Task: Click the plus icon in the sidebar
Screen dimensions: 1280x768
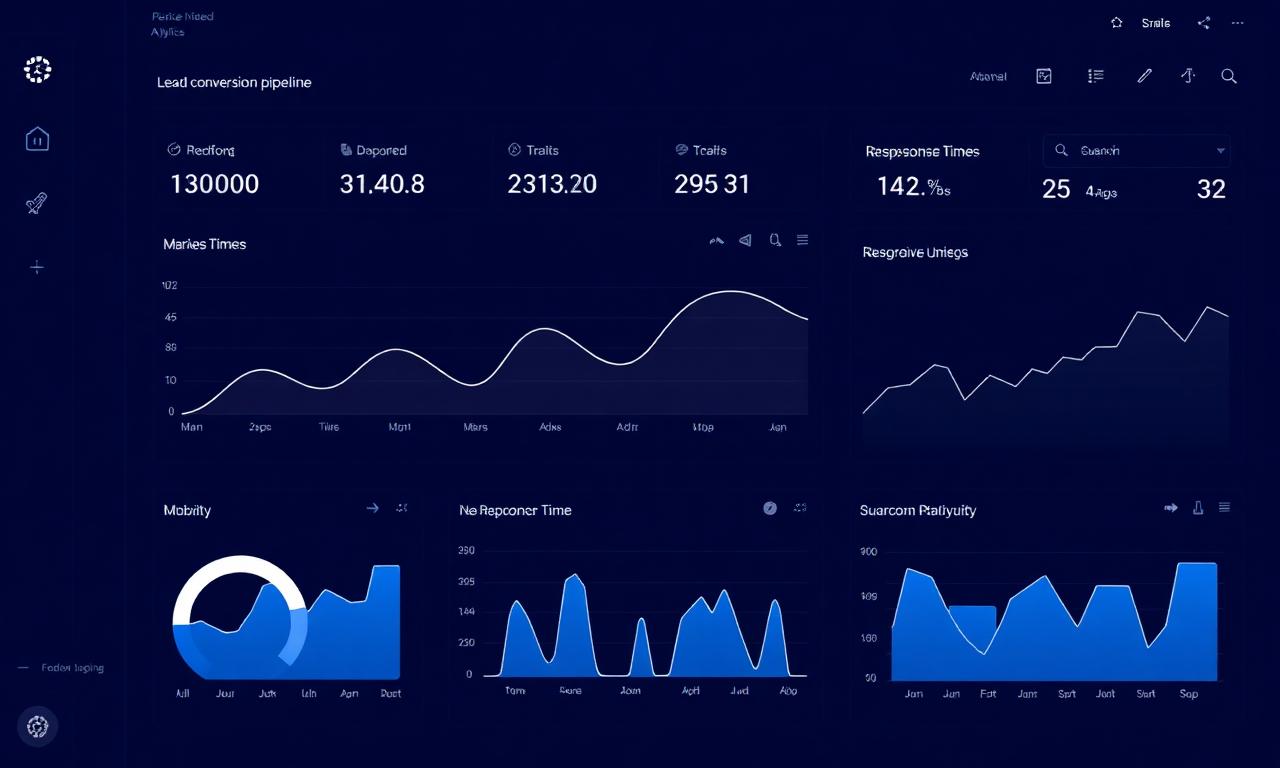Action: coord(37,267)
